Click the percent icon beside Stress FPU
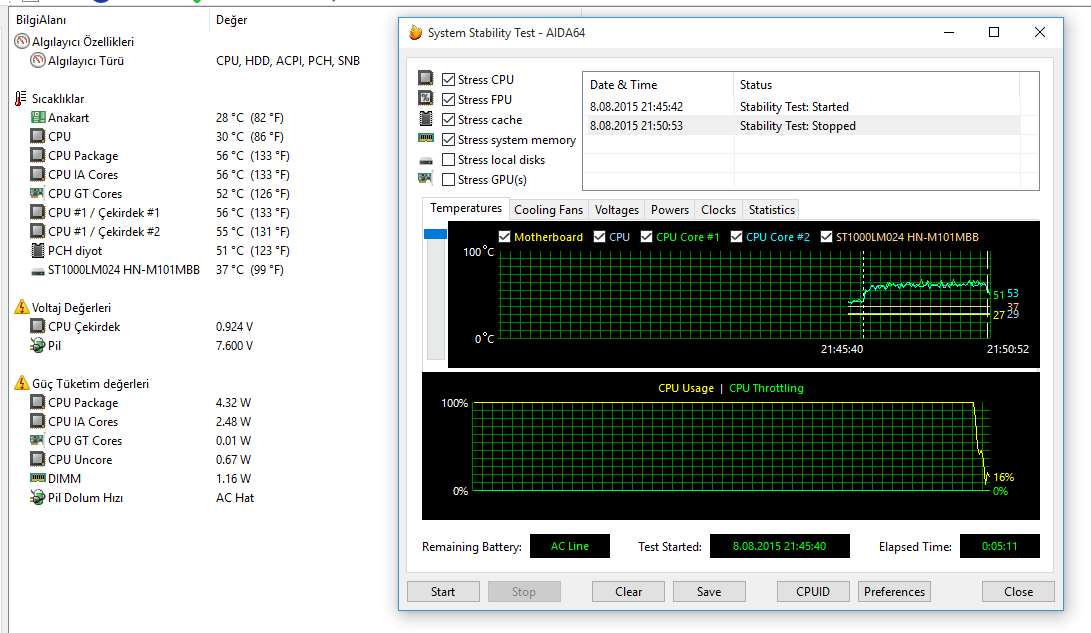The width and height of the screenshot is (1091, 633). (426, 98)
